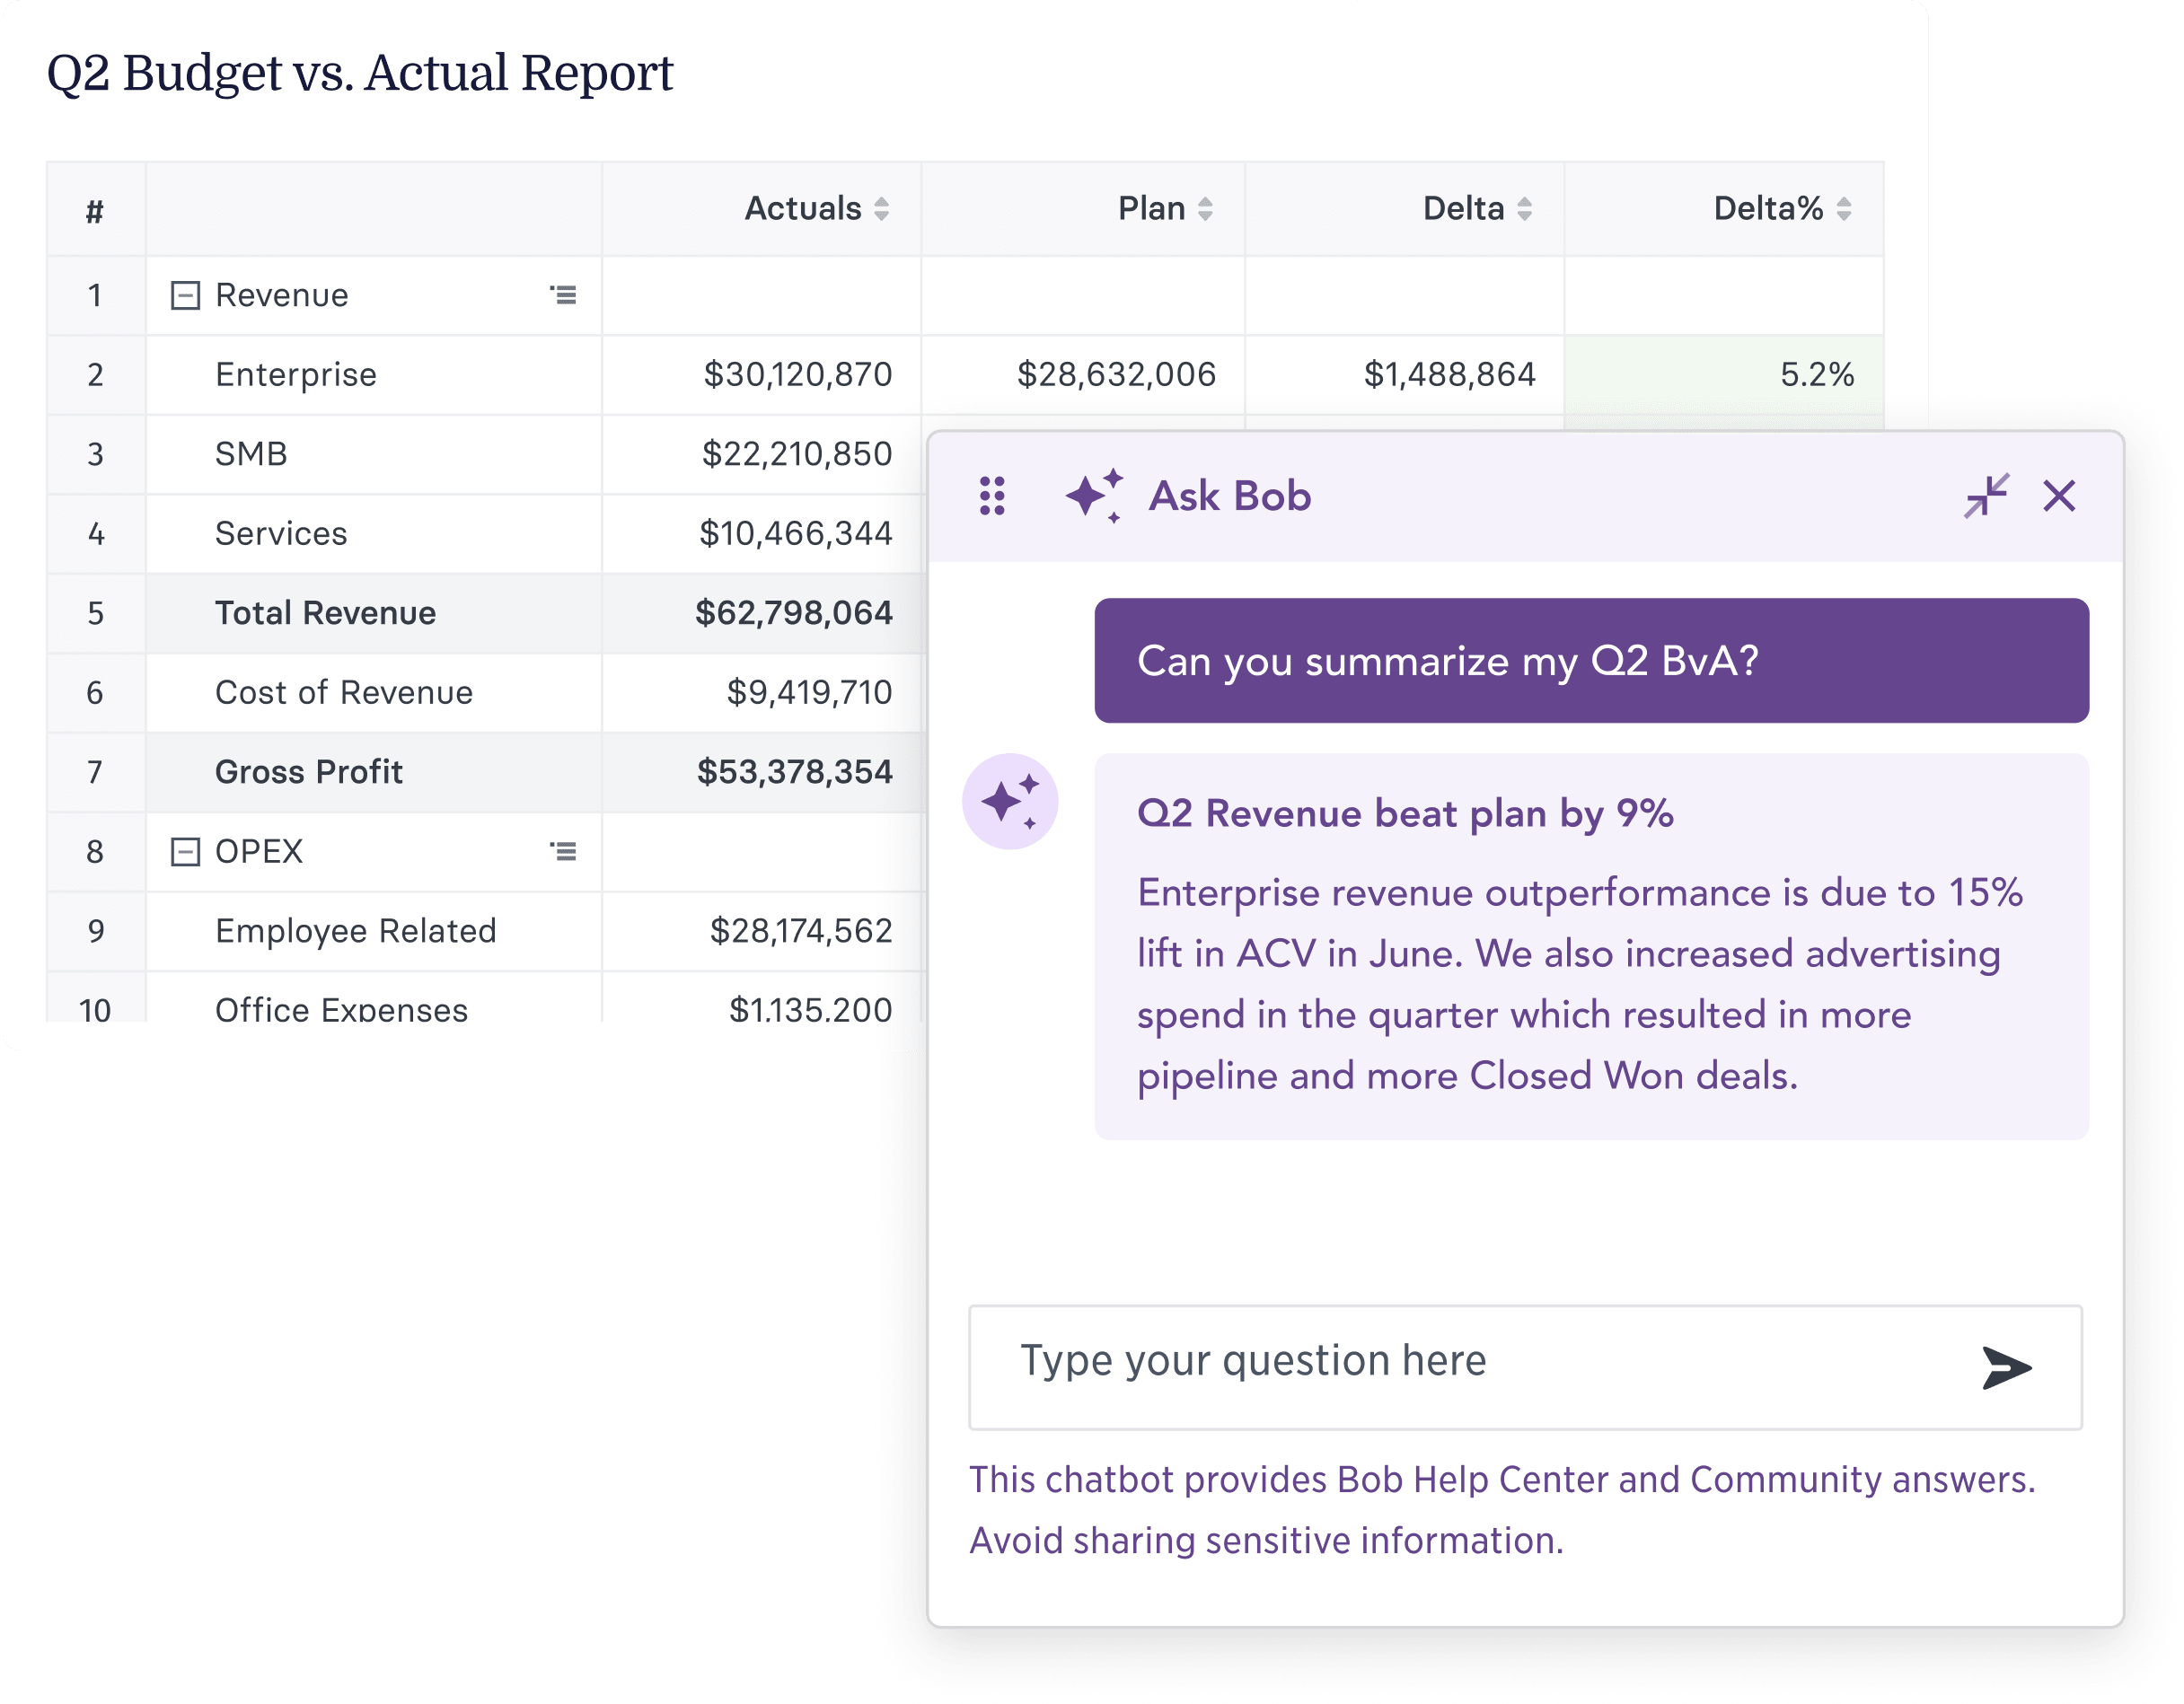Select the Cost of Revenue row label
Screen dimensions: 2184x1704
(x=344, y=692)
